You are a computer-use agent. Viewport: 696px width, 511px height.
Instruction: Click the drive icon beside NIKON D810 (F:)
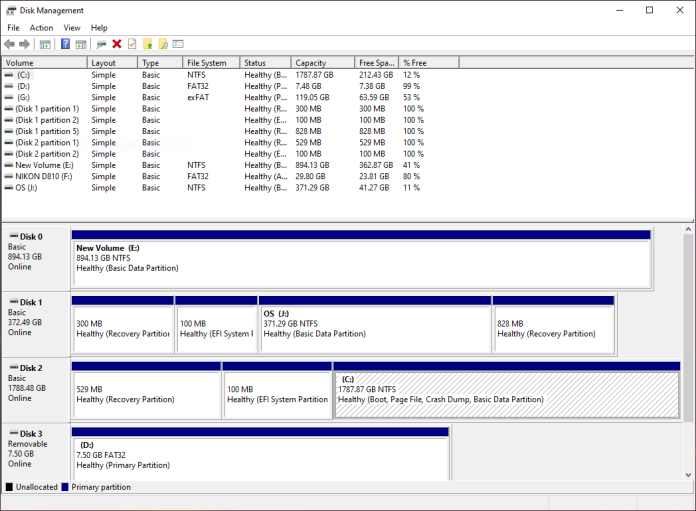click(x=8, y=176)
